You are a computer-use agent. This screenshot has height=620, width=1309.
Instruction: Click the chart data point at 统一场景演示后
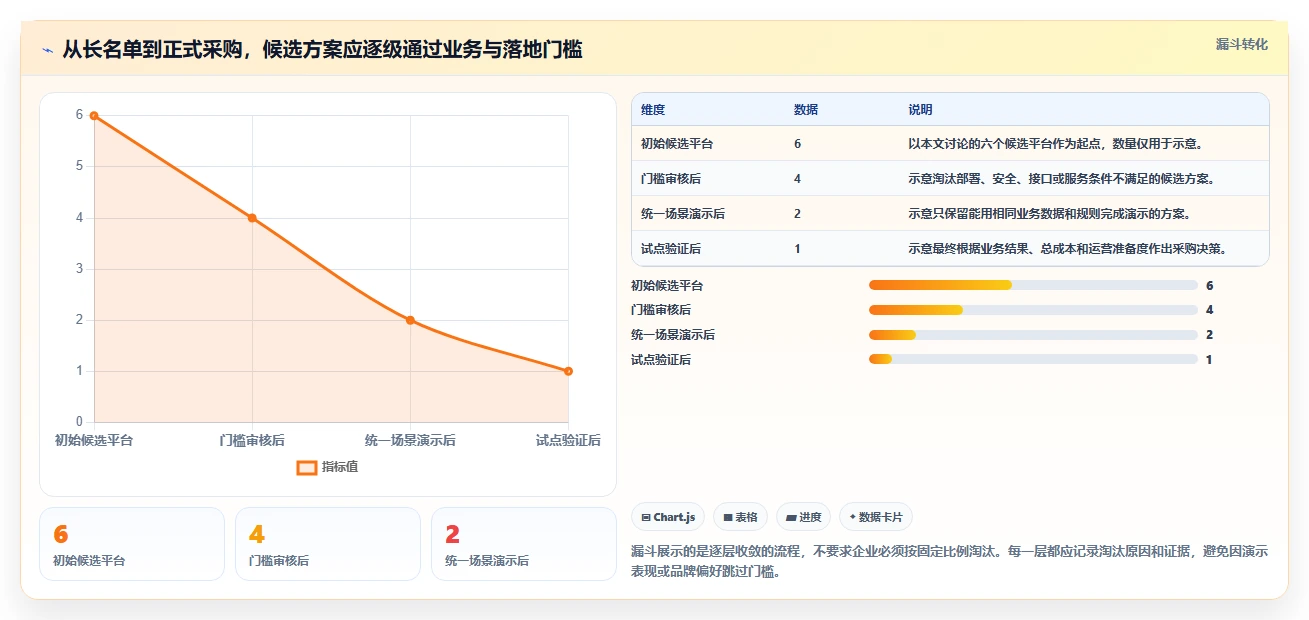coord(410,320)
